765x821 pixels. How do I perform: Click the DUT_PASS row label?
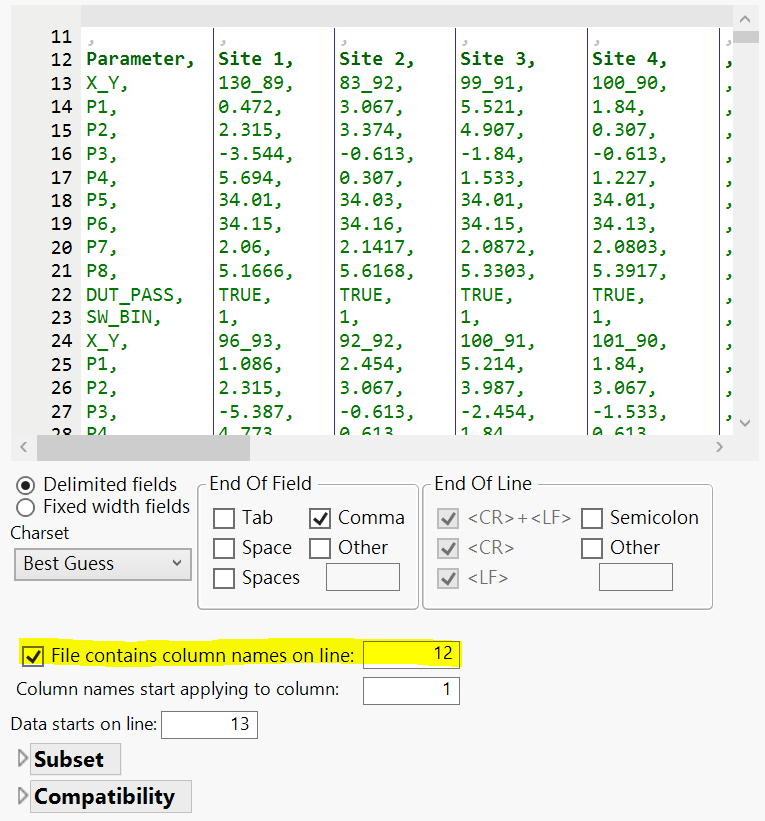pyautogui.click(x=135, y=295)
